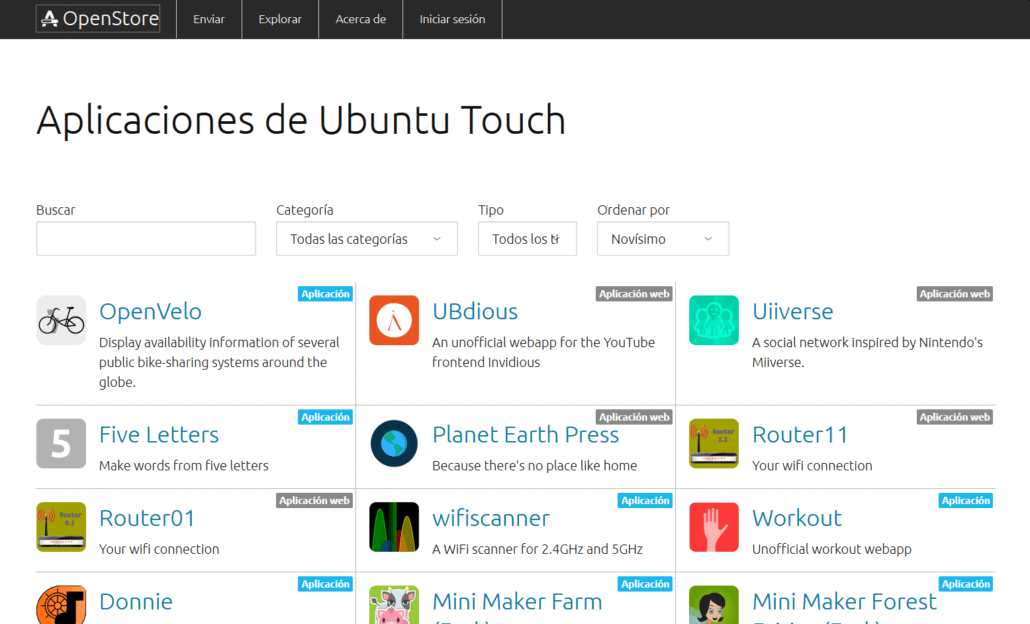Viewport: 1030px width, 624px height.
Task: Select the Uiiverse teal app icon
Action: click(x=714, y=321)
